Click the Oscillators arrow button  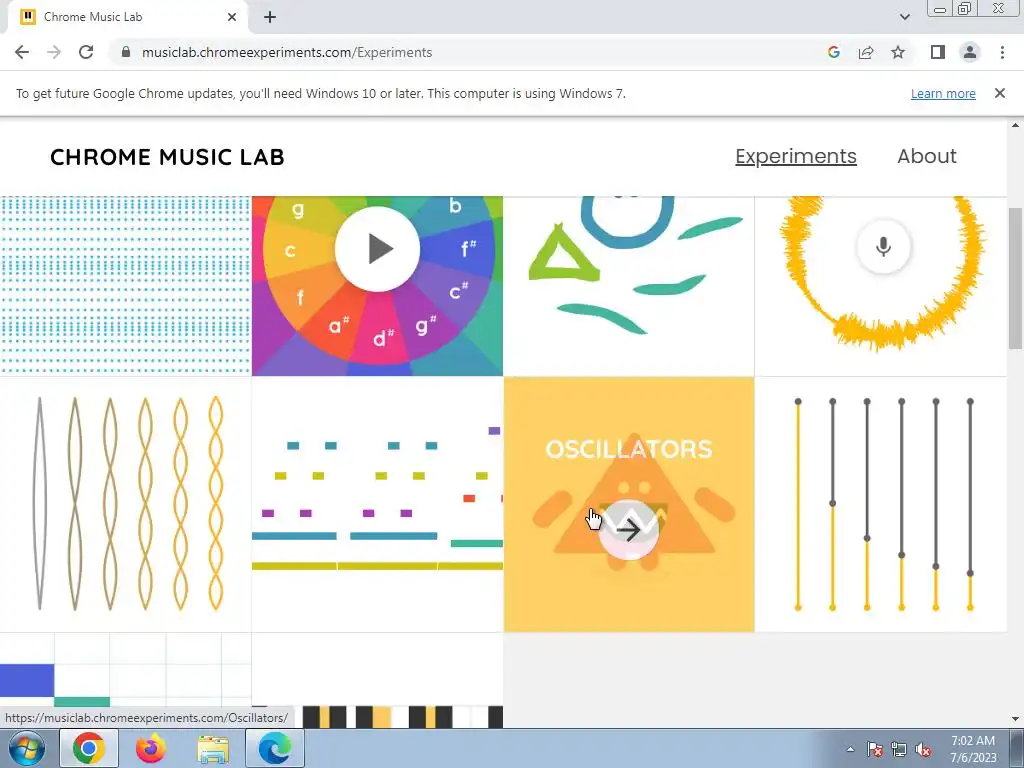point(628,530)
